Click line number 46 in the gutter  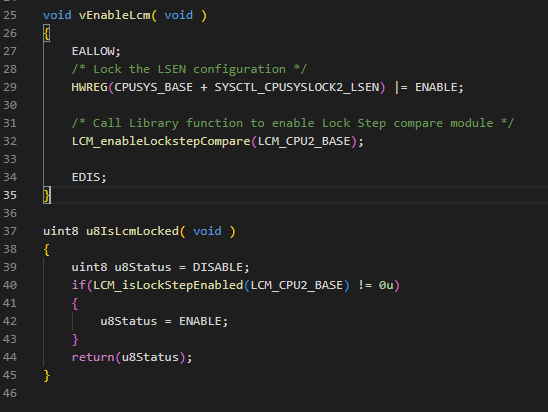[x=10, y=393]
